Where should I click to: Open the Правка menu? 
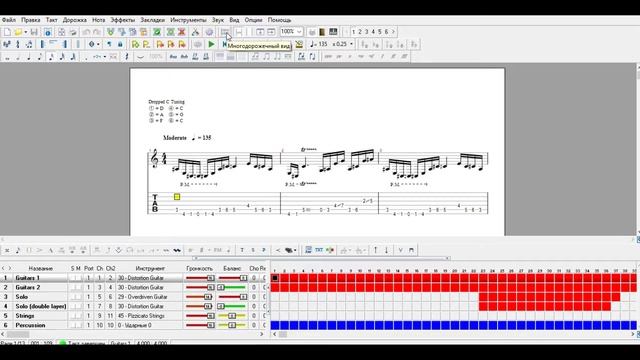[31, 20]
